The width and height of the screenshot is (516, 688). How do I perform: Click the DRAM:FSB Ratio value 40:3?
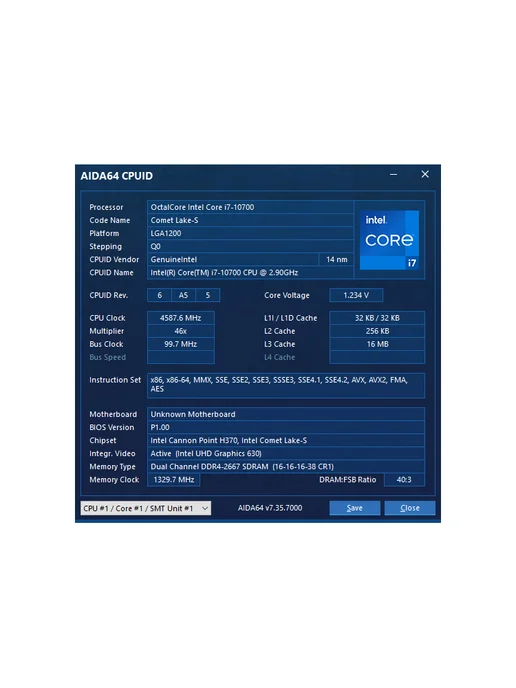click(404, 480)
